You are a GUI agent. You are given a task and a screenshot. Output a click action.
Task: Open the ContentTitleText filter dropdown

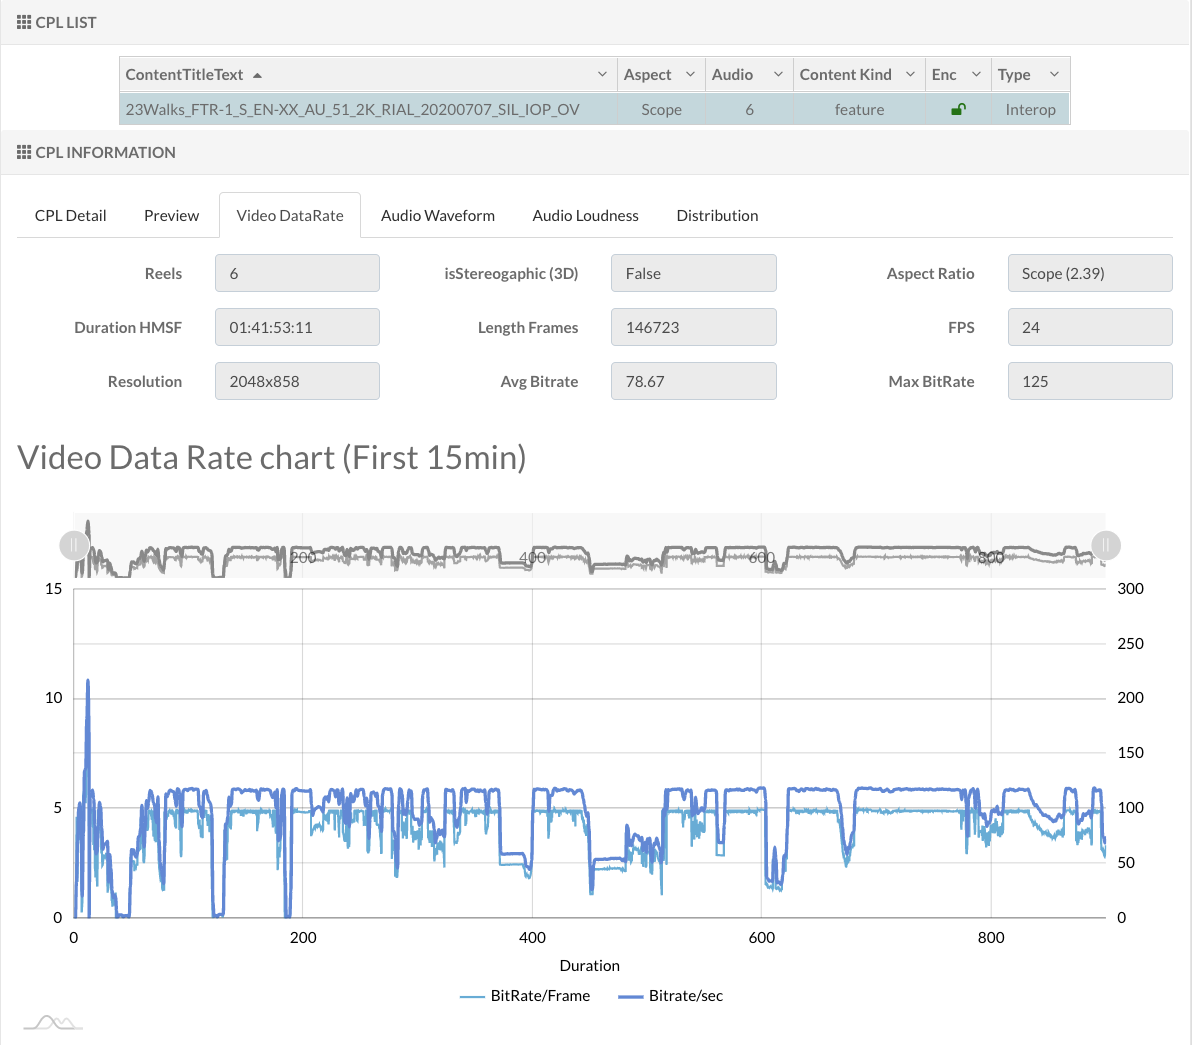coord(602,74)
